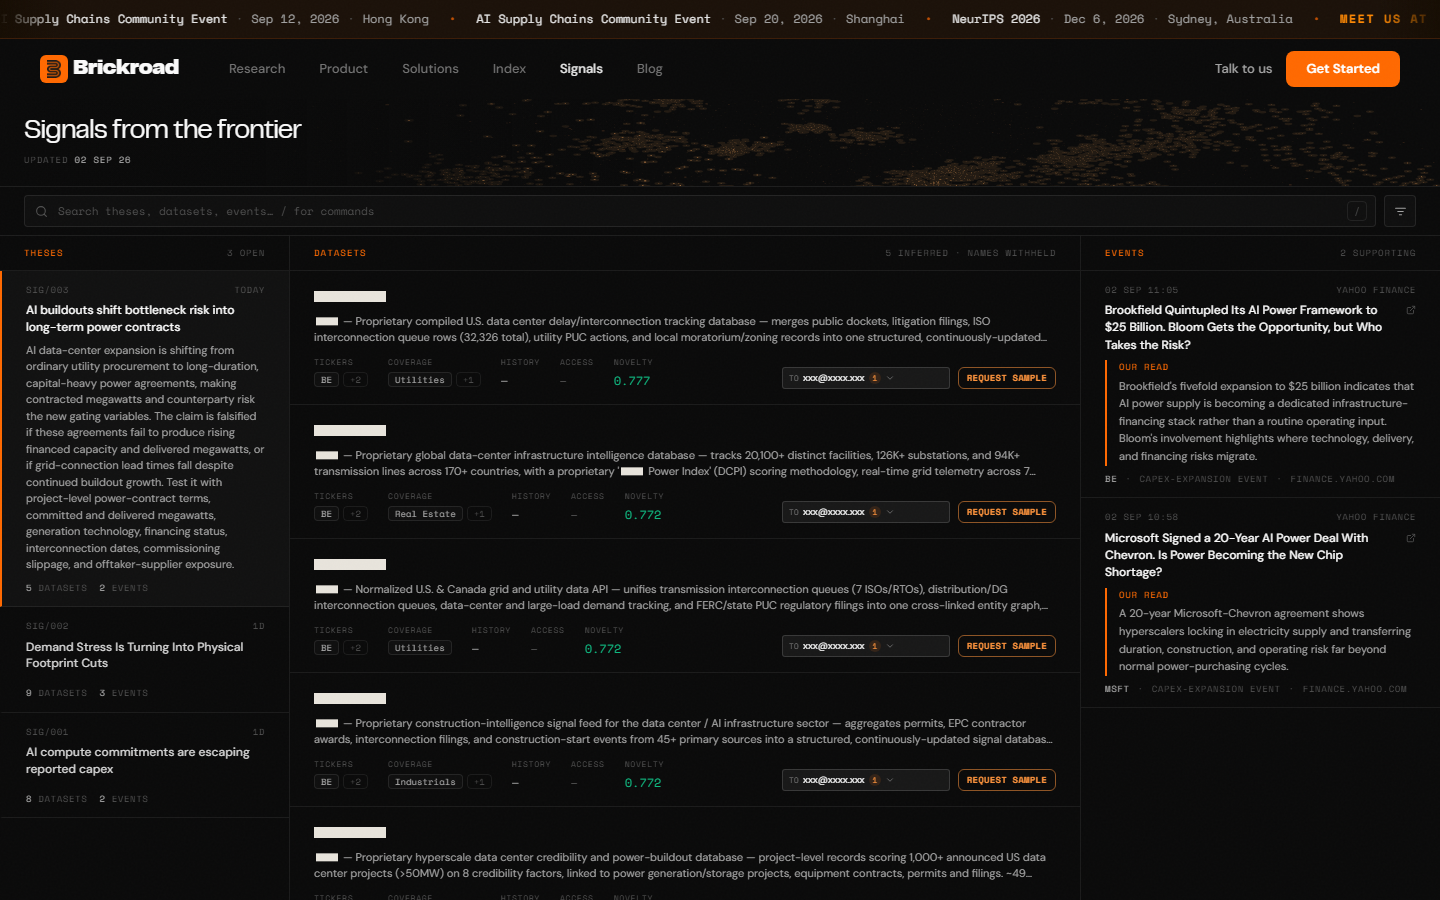This screenshot has width=1440, height=900.
Task: Open the filter options icon beside search
Action: [1400, 212]
